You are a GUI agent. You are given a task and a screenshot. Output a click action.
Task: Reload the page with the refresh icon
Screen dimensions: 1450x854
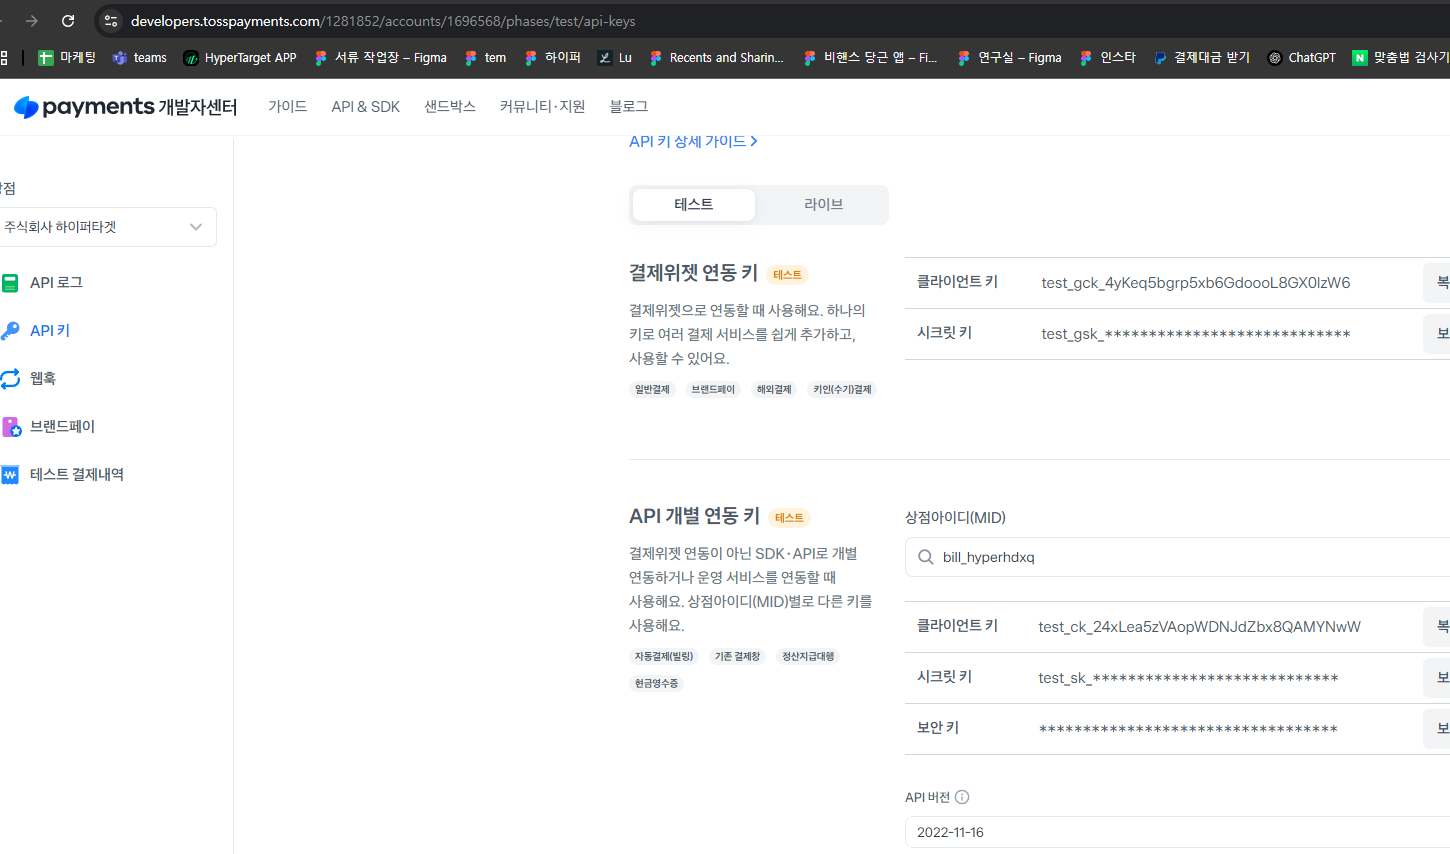[x=68, y=20]
